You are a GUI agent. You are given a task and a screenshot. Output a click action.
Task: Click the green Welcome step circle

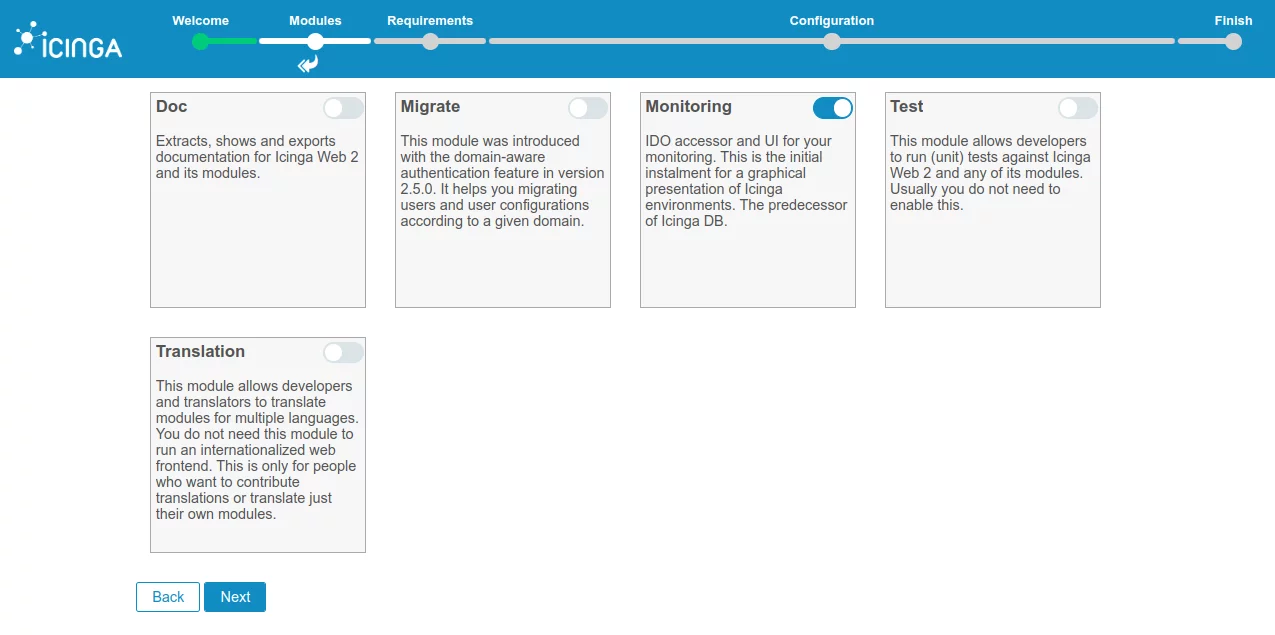(201, 41)
